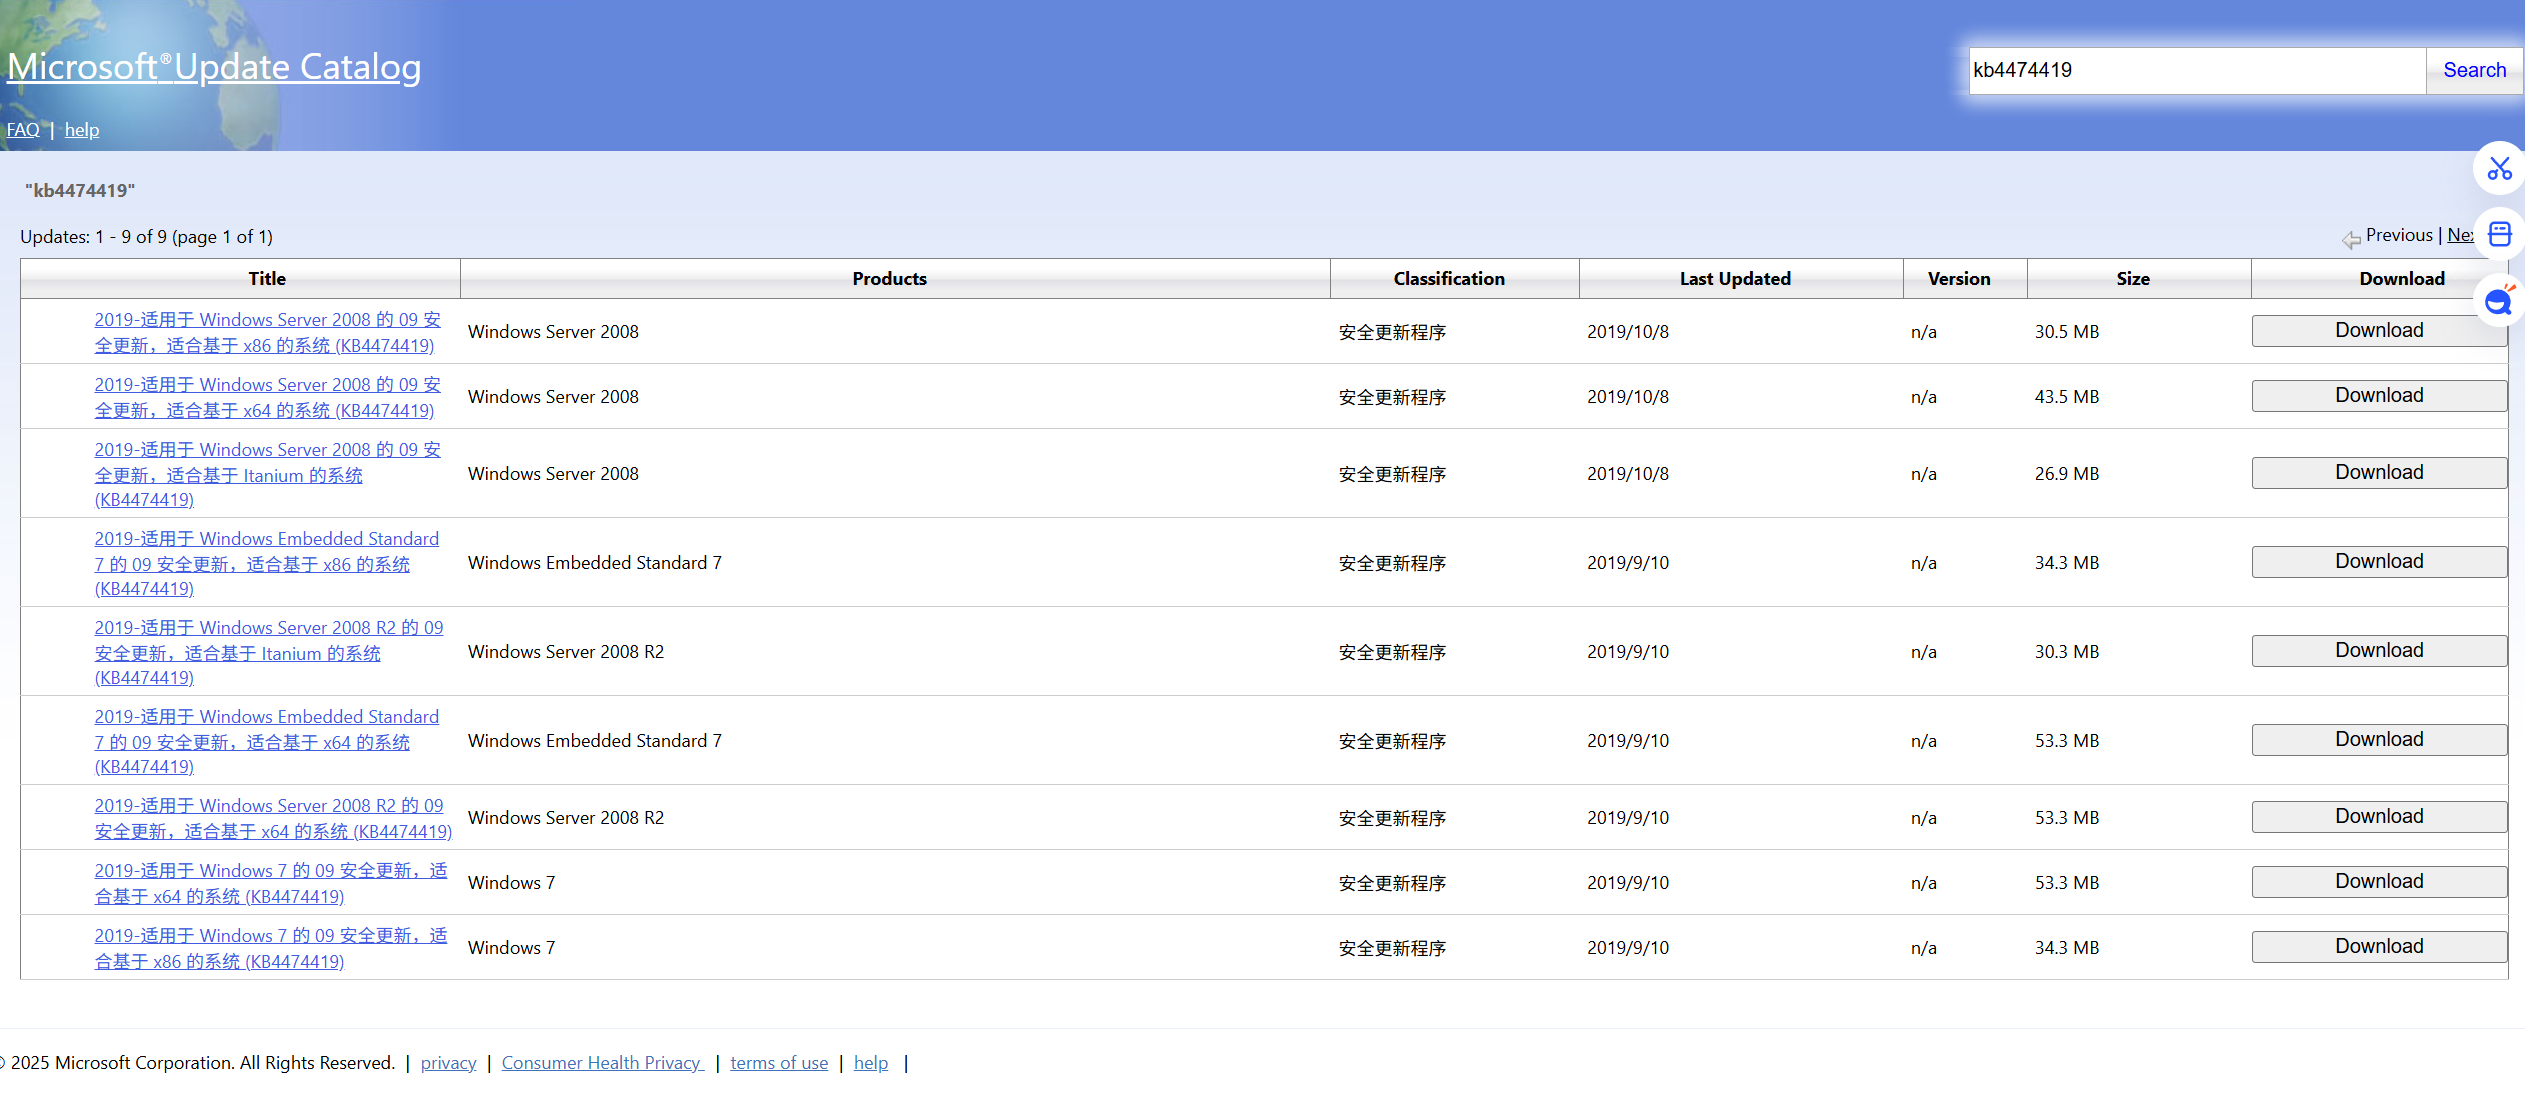Screen dimensions: 2525x1103
Task: Click the scissors screenshot floating icon
Action: click(2499, 168)
